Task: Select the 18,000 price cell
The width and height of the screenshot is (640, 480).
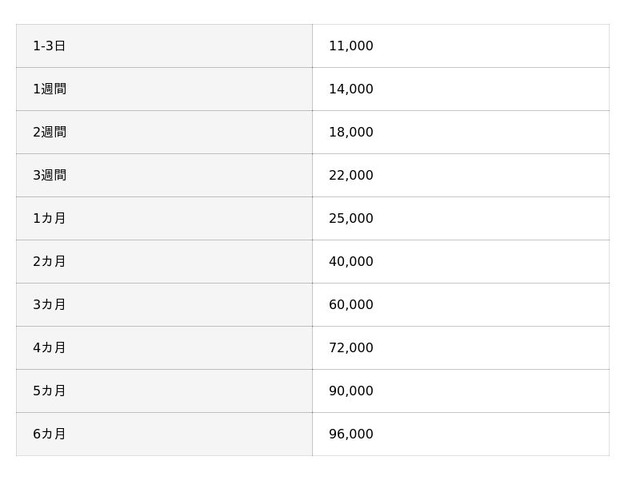Action: click(x=351, y=132)
